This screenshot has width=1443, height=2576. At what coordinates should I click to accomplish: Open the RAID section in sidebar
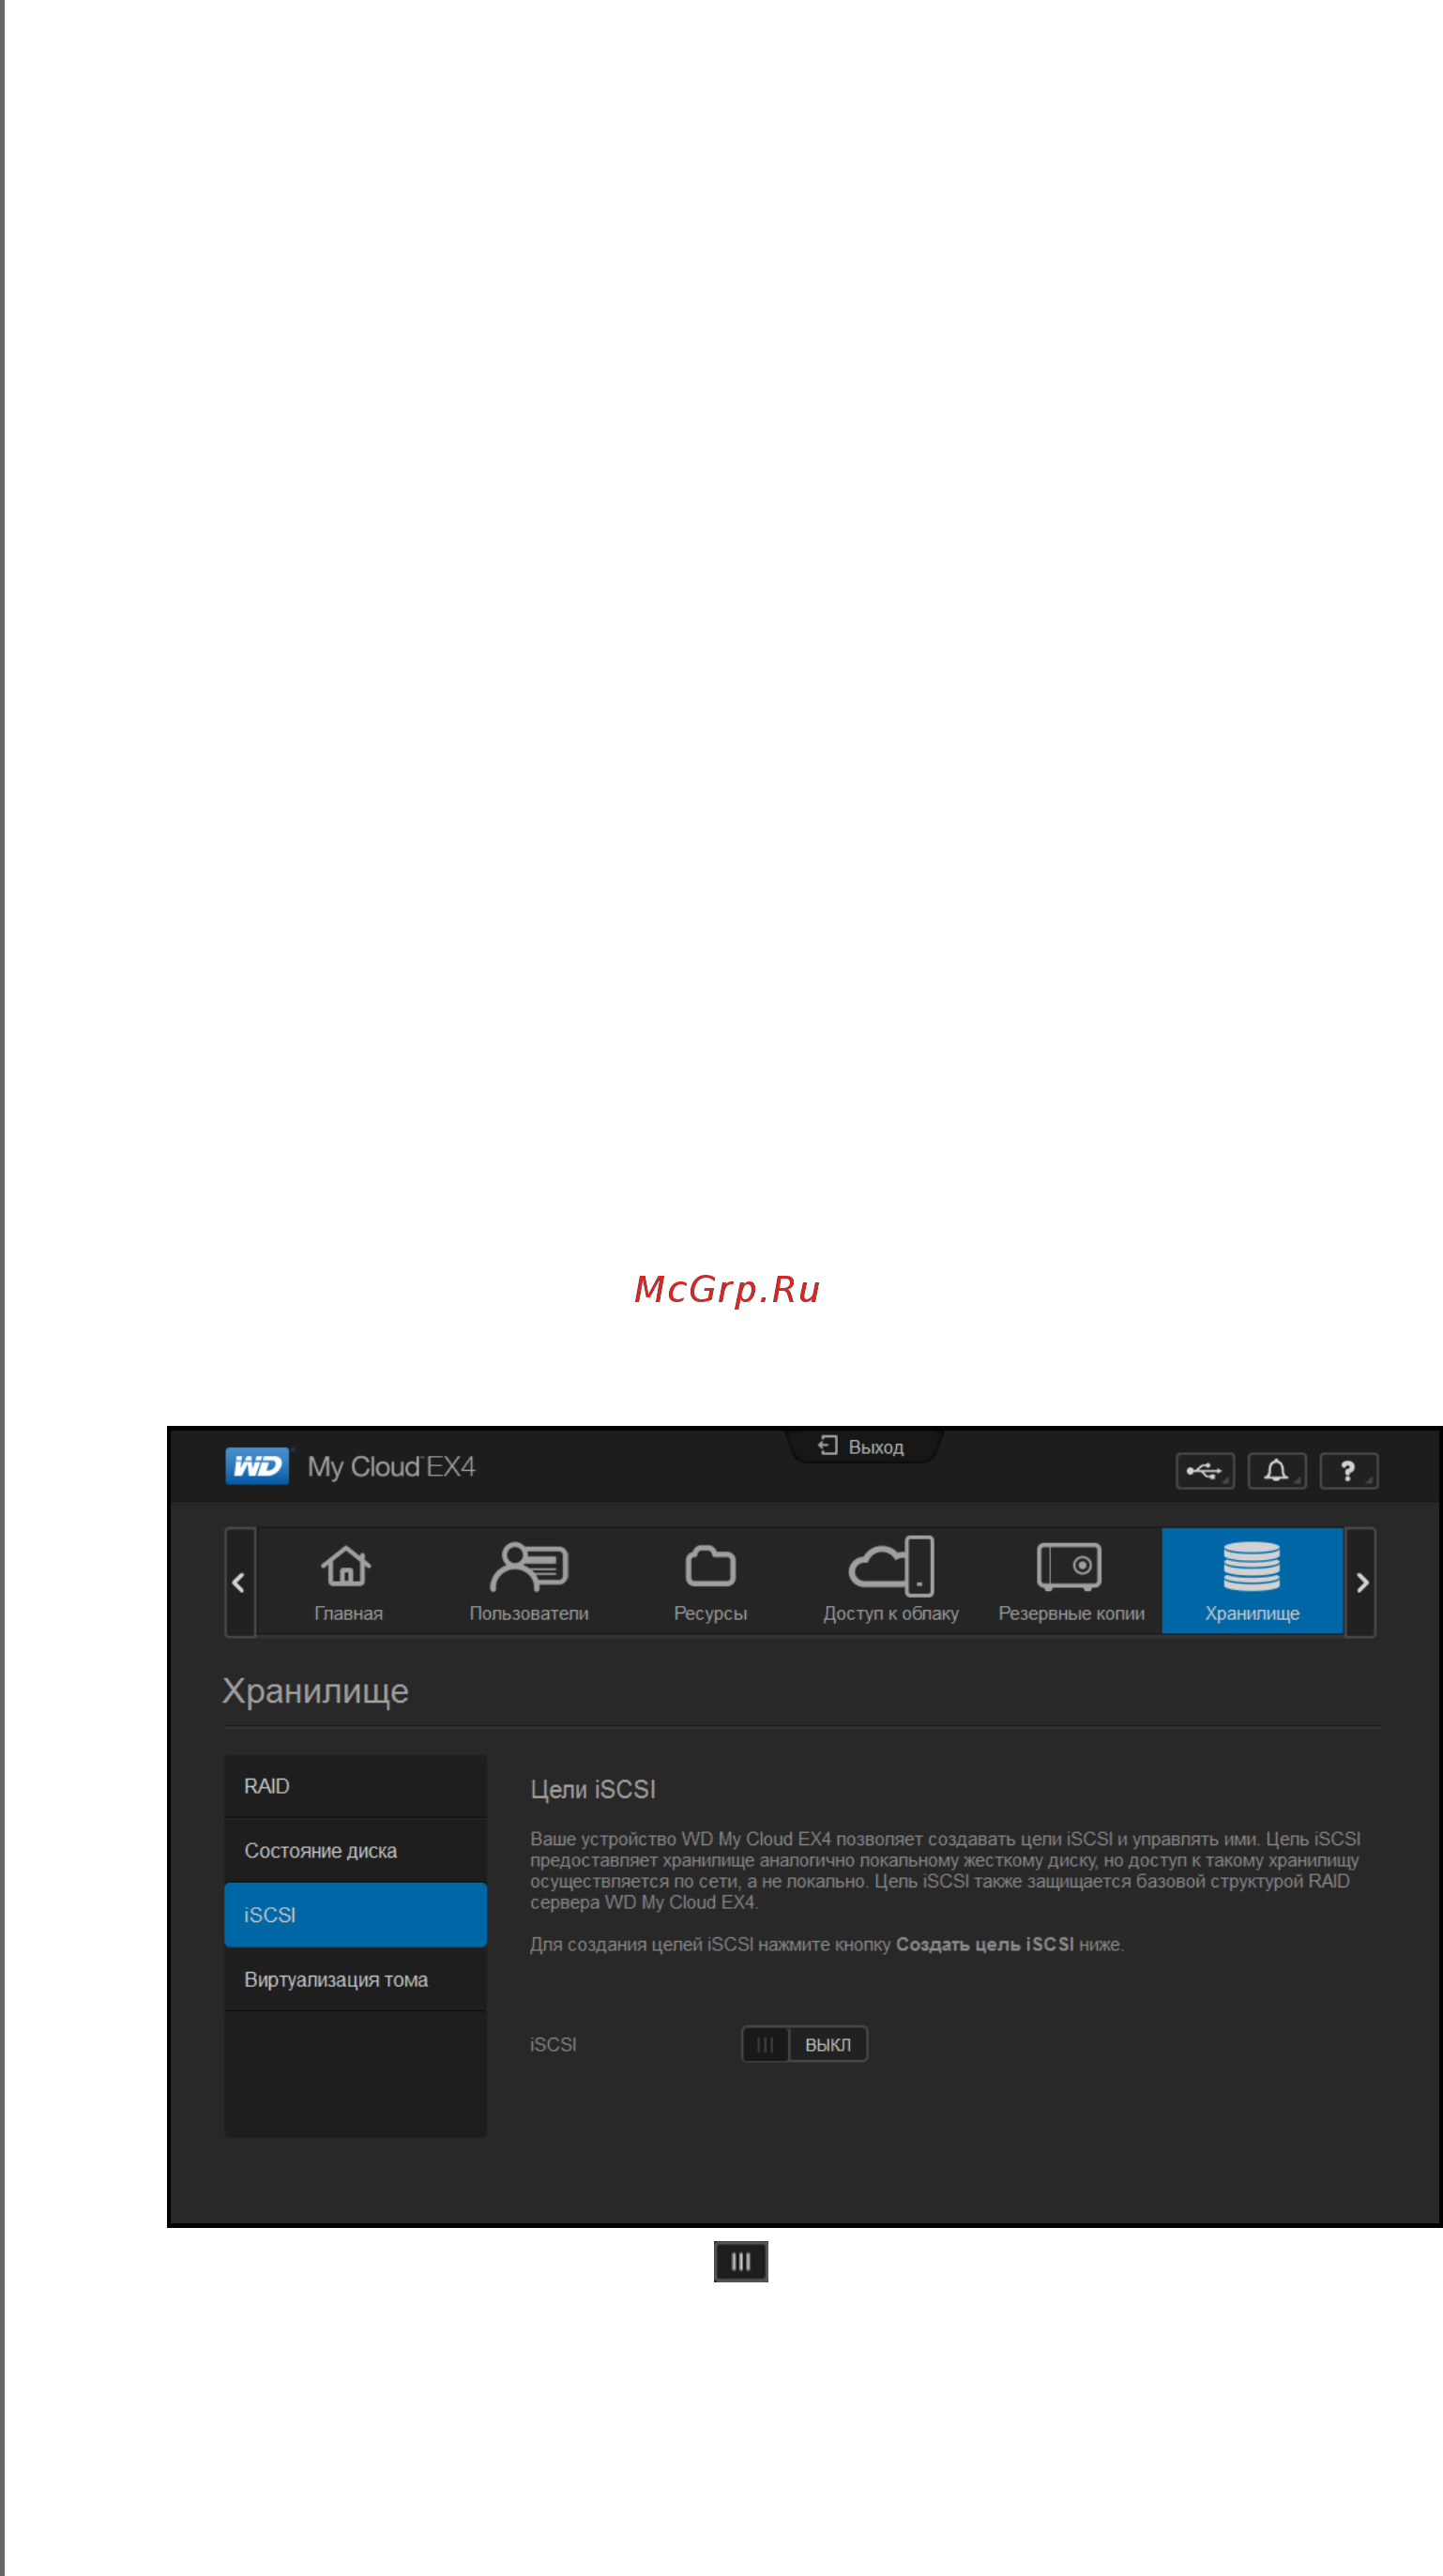pos(355,1786)
